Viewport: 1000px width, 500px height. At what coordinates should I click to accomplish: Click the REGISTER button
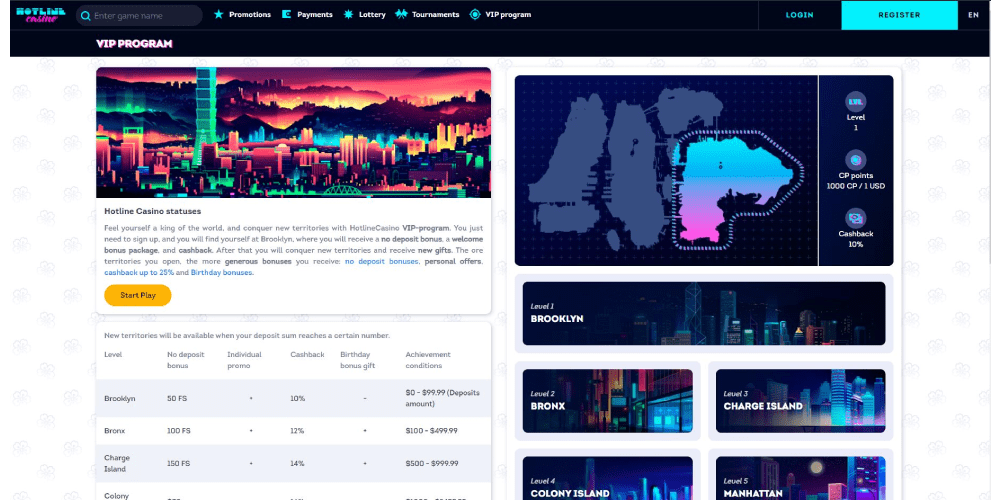(899, 15)
